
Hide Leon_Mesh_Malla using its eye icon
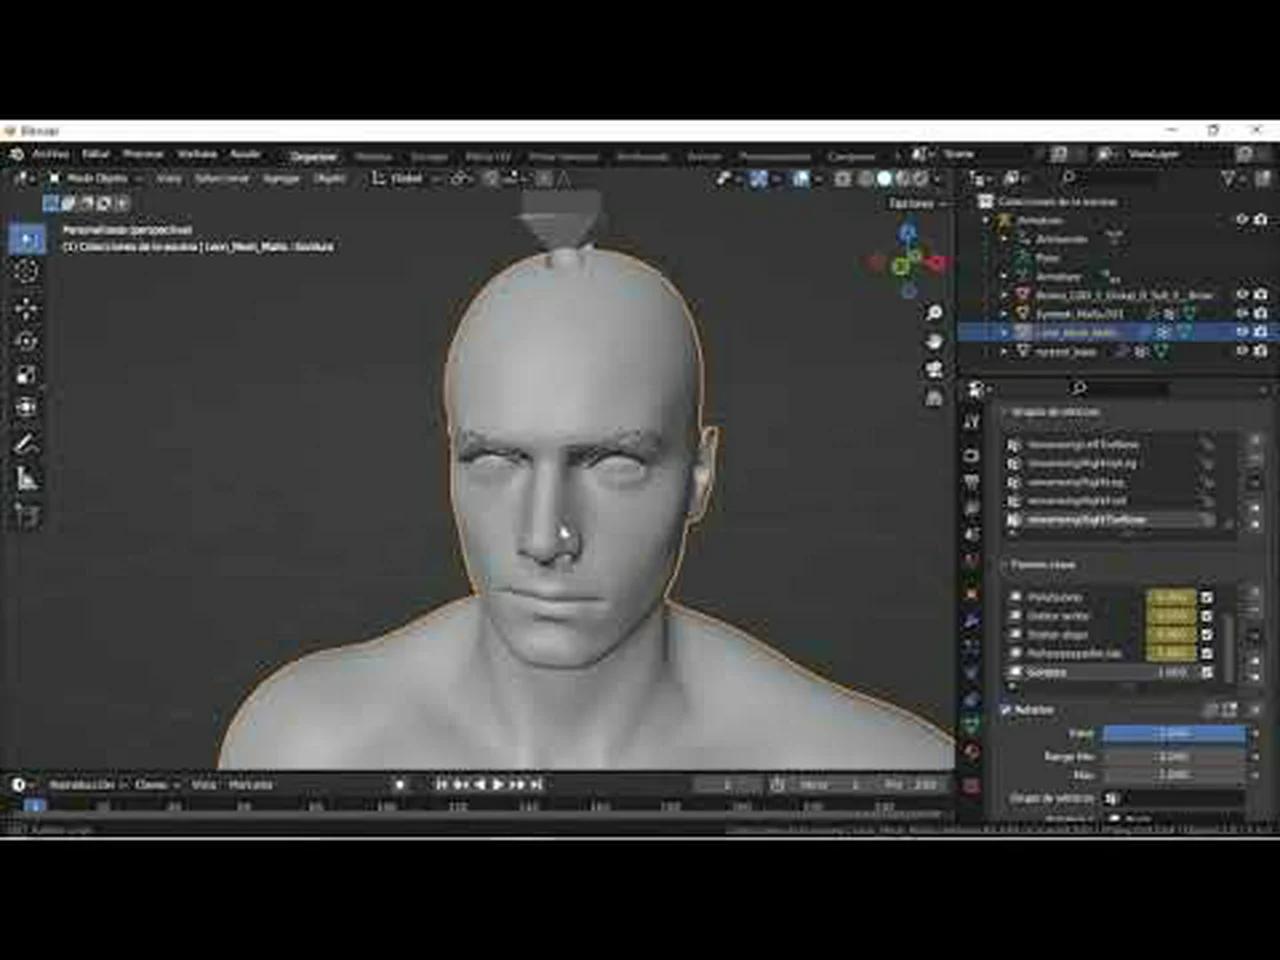pos(1242,332)
